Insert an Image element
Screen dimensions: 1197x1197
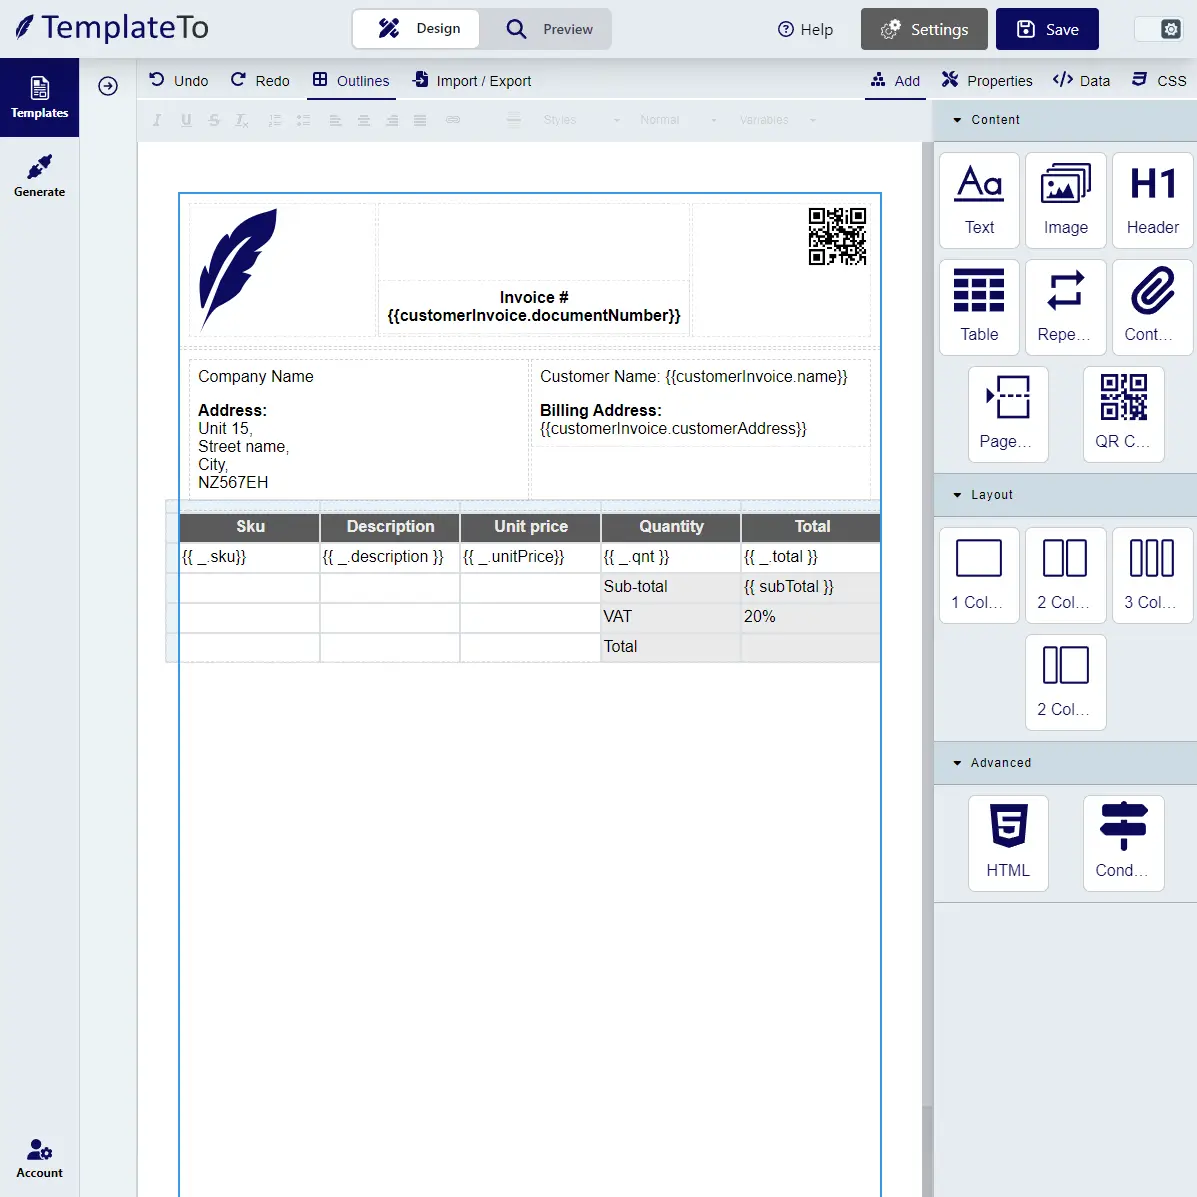point(1065,199)
